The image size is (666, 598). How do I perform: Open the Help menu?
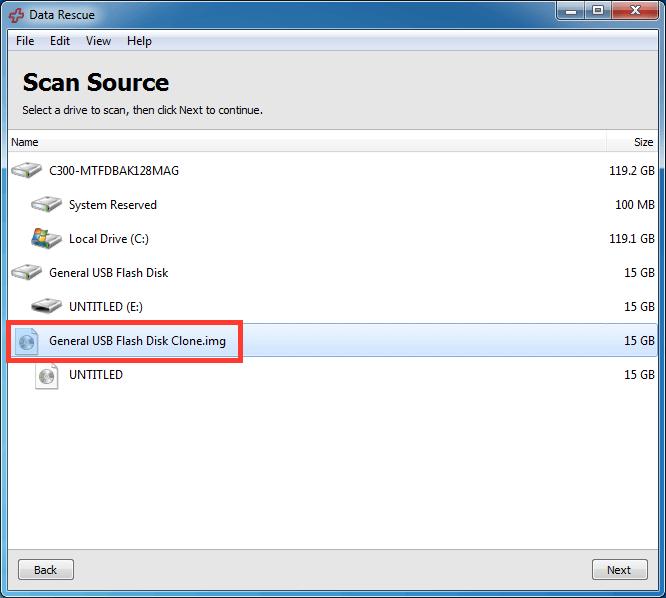tap(139, 41)
